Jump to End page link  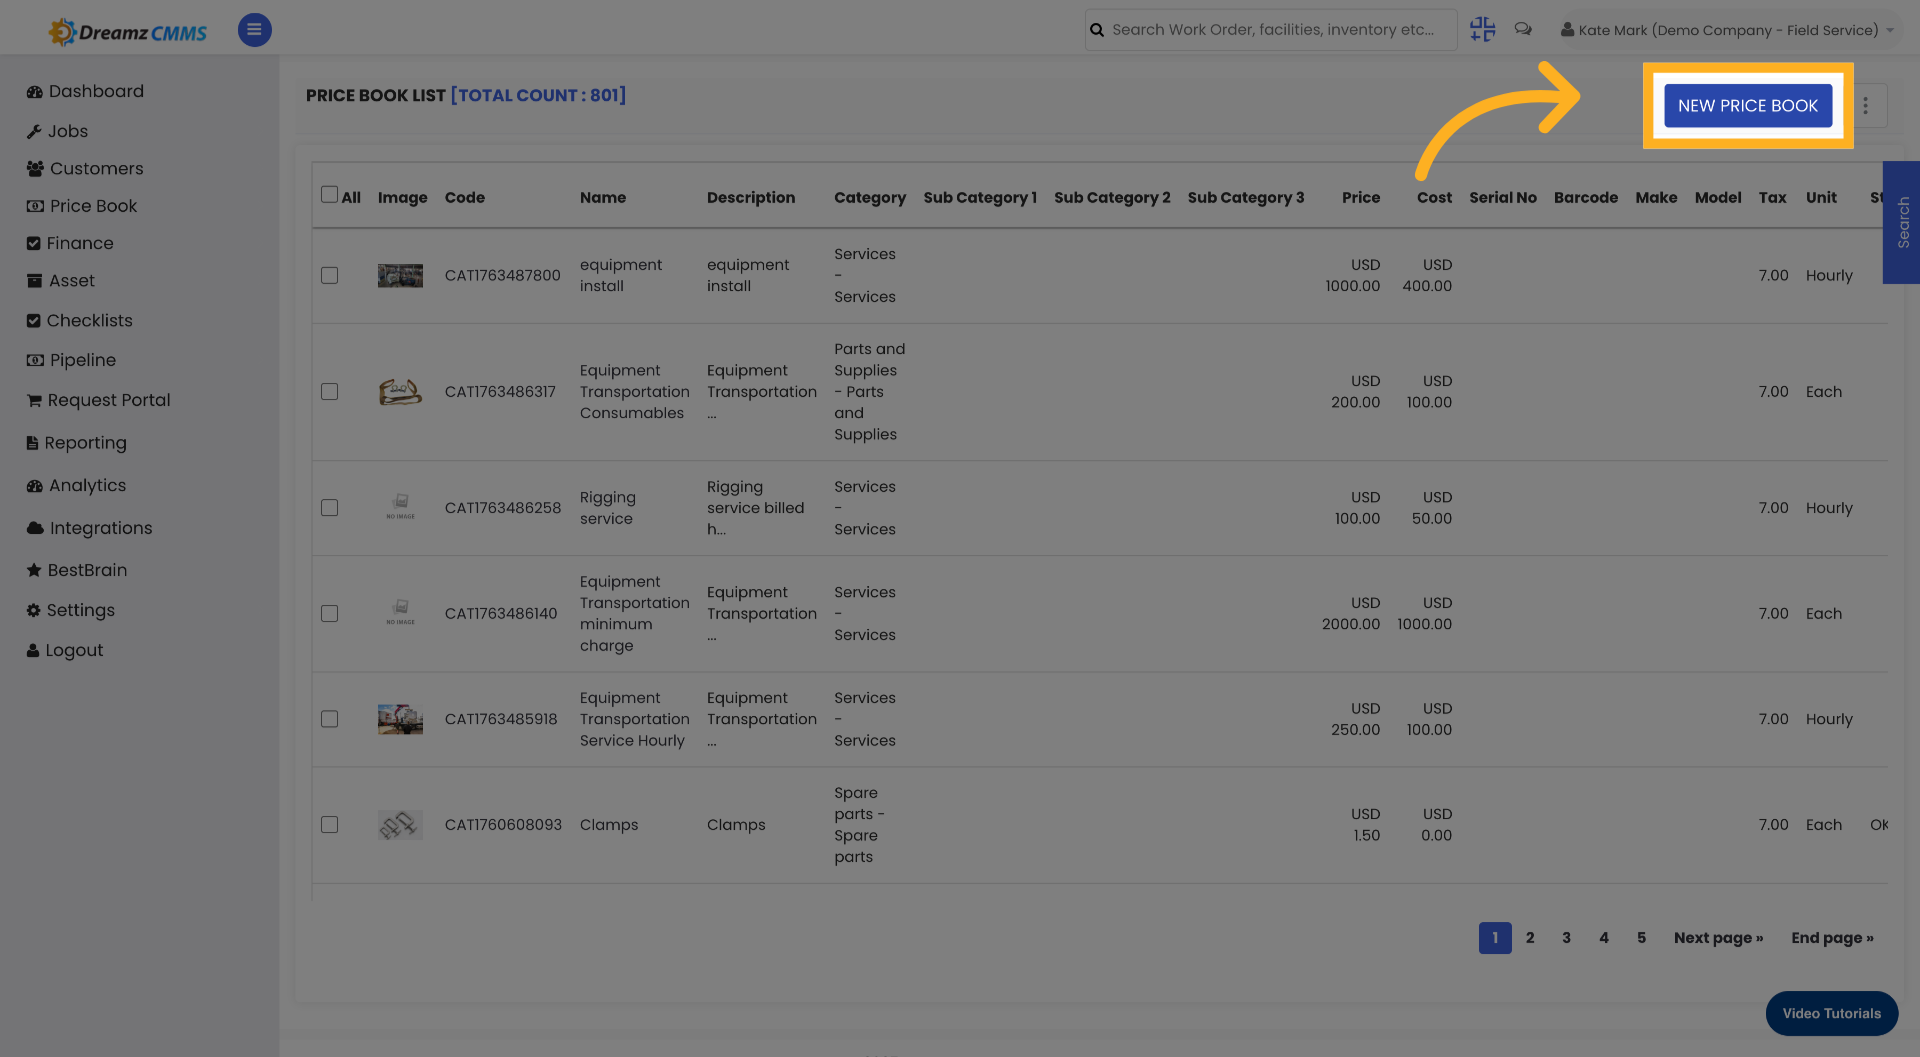(1832, 937)
